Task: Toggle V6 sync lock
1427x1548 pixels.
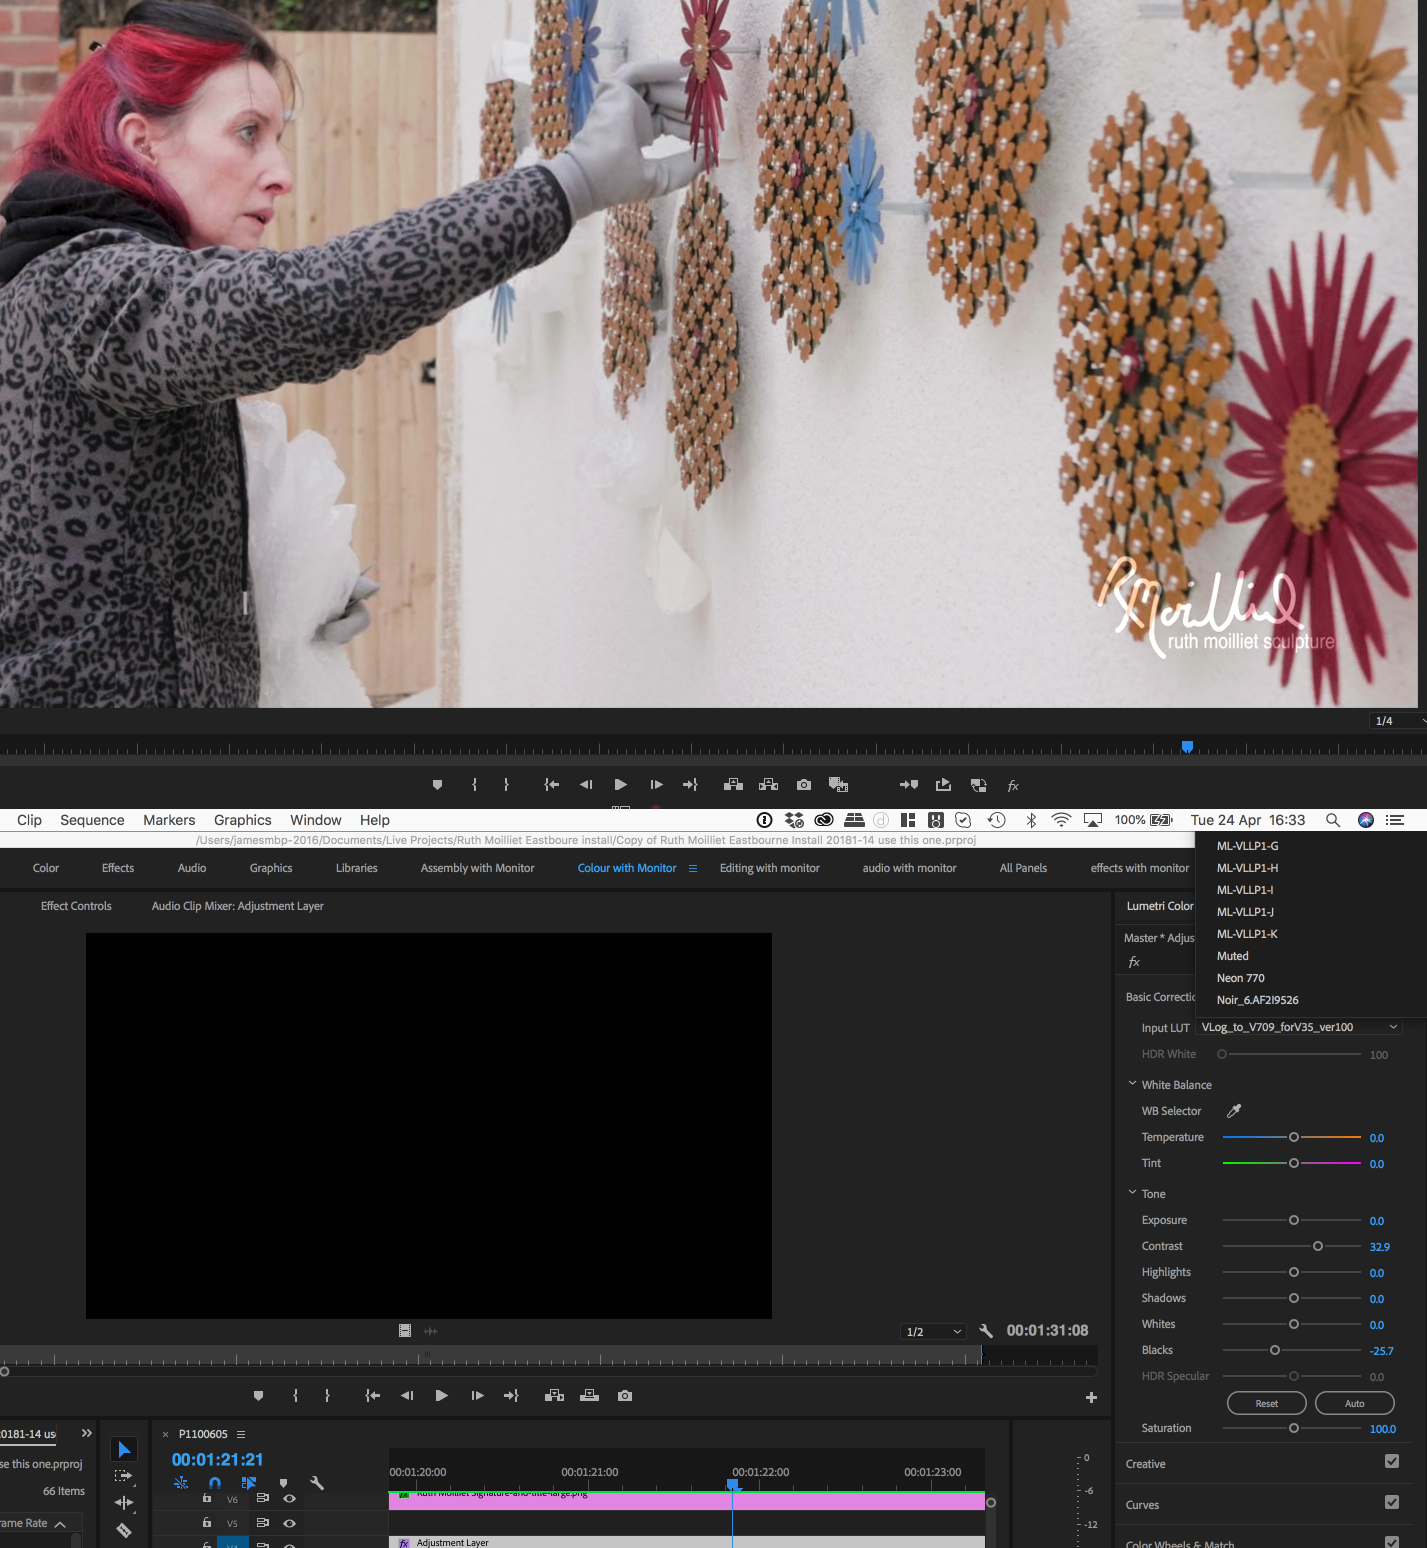Action: point(262,1498)
